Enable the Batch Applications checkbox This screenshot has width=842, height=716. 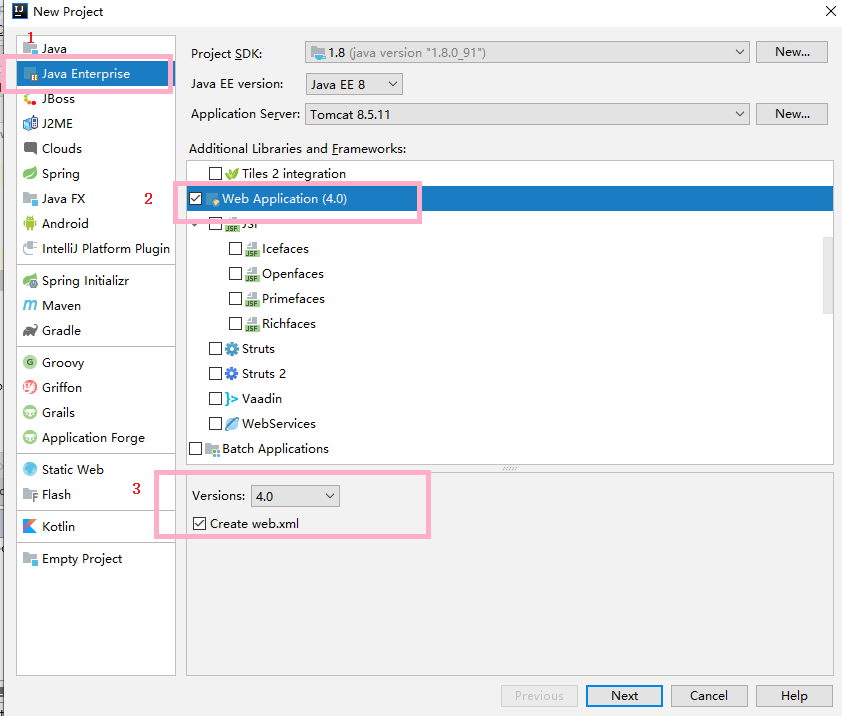(x=195, y=449)
